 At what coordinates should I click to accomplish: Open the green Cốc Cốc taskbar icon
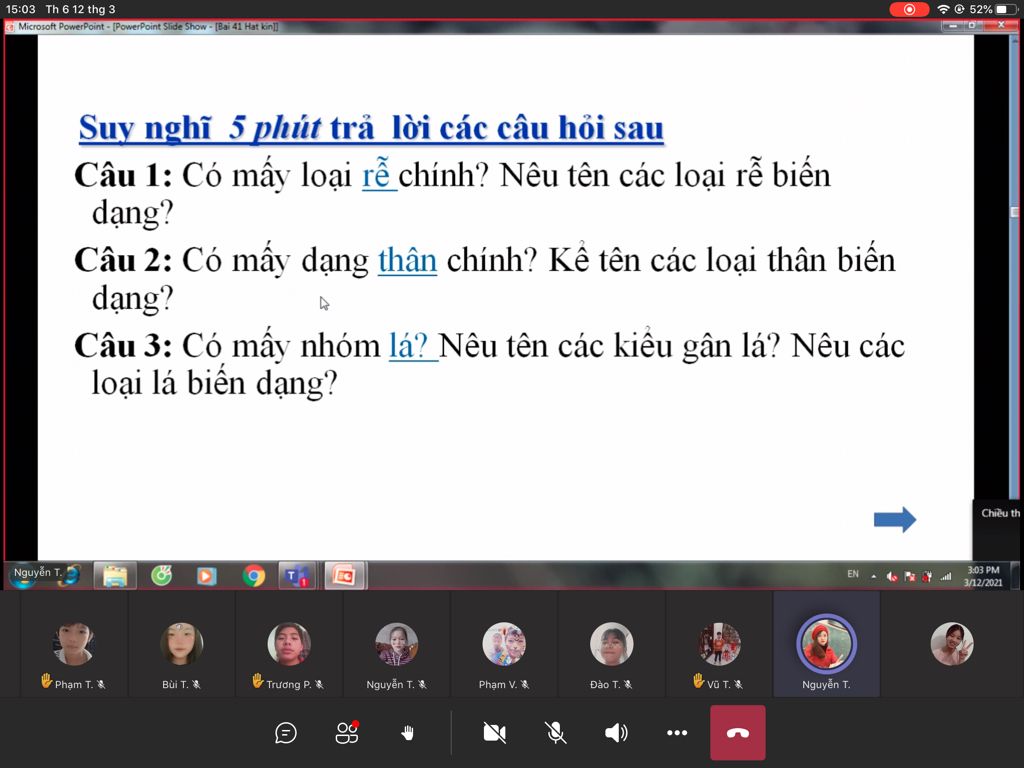click(x=161, y=576)
